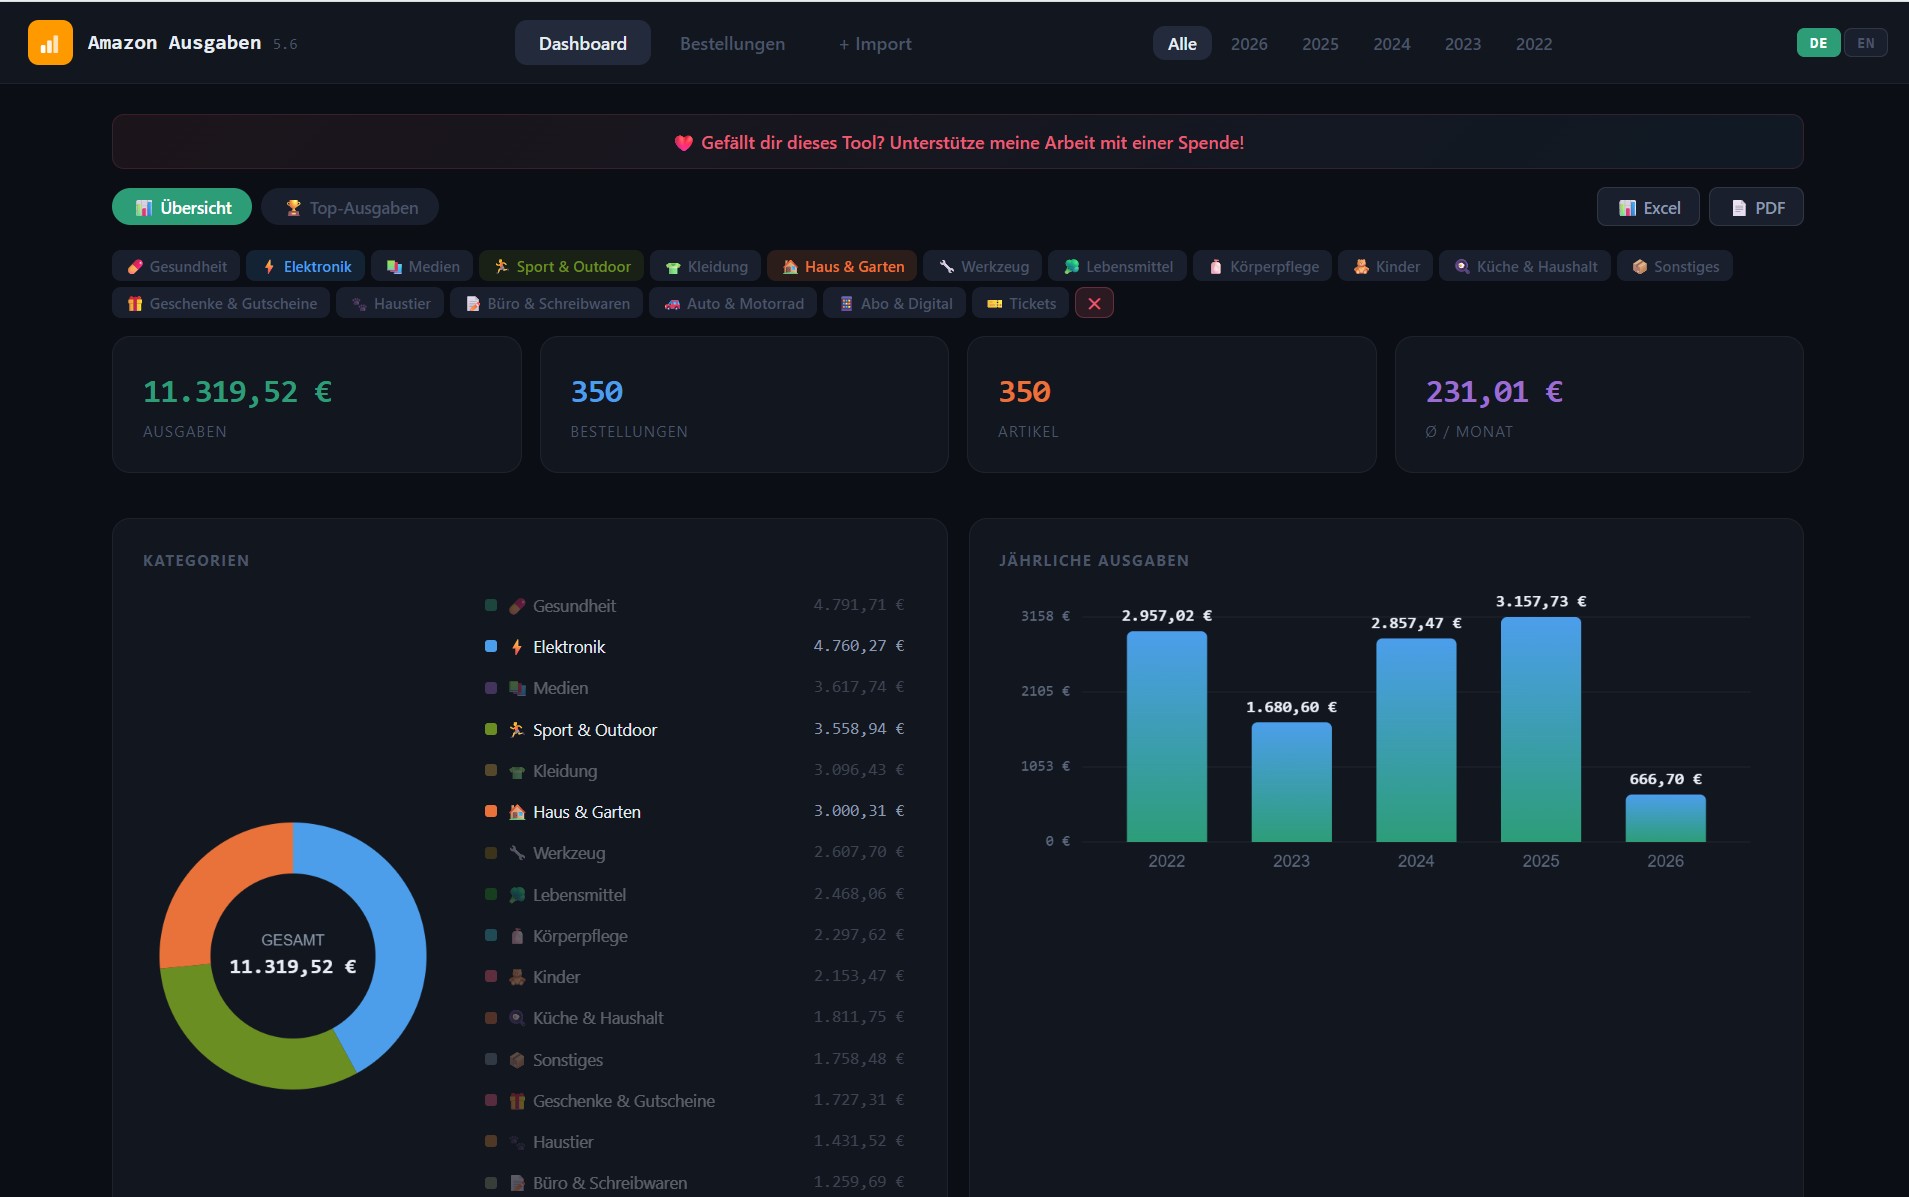Toggle the Geschenke & Gutscheine filter chip
1909x1197 pixels.
pyautogui.click(x=221, y=303)
